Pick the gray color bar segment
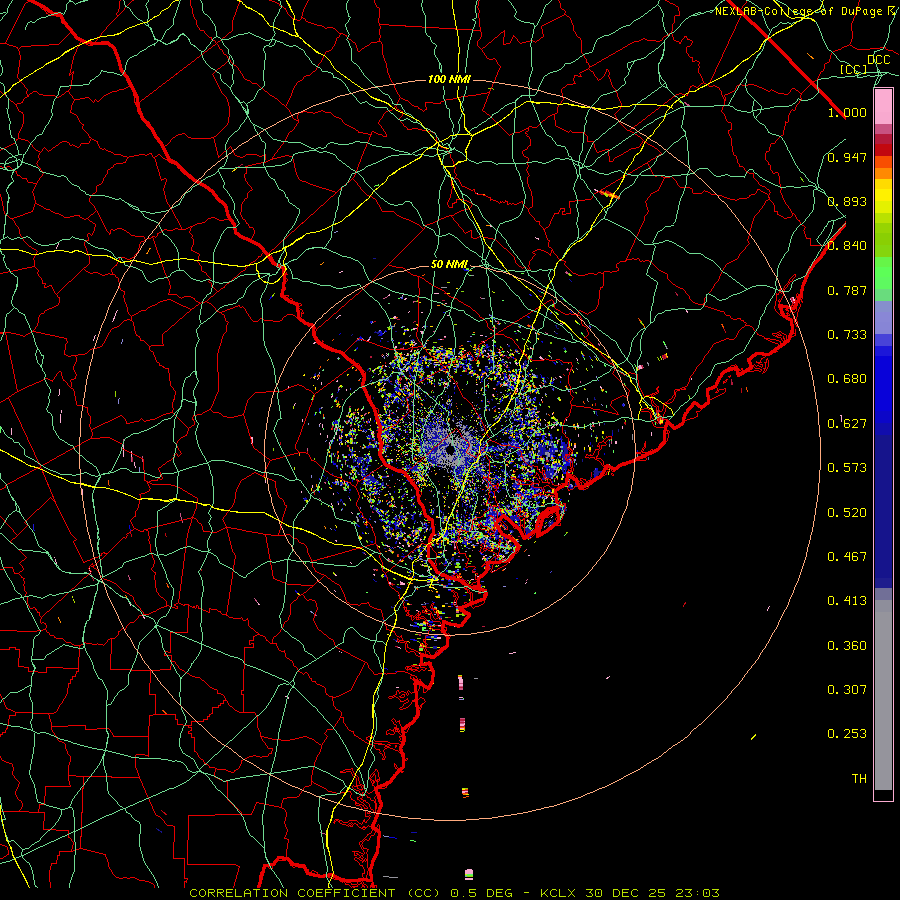Screen dimensions: 900x900 click(x=883, y=695)
